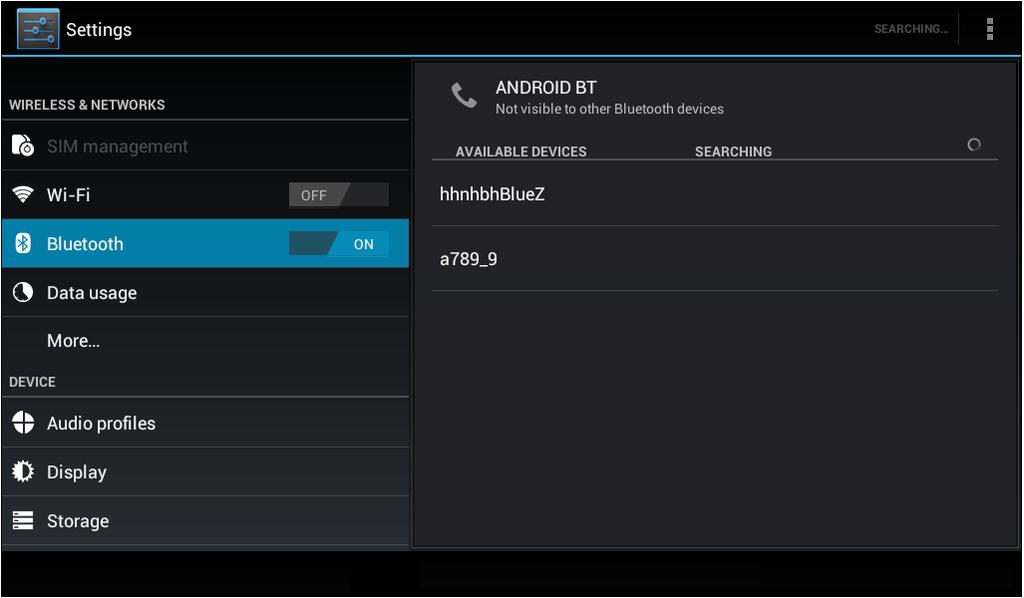
Task: Click the phone icon beside ANDROID BT
Action: tap(464, 96)
